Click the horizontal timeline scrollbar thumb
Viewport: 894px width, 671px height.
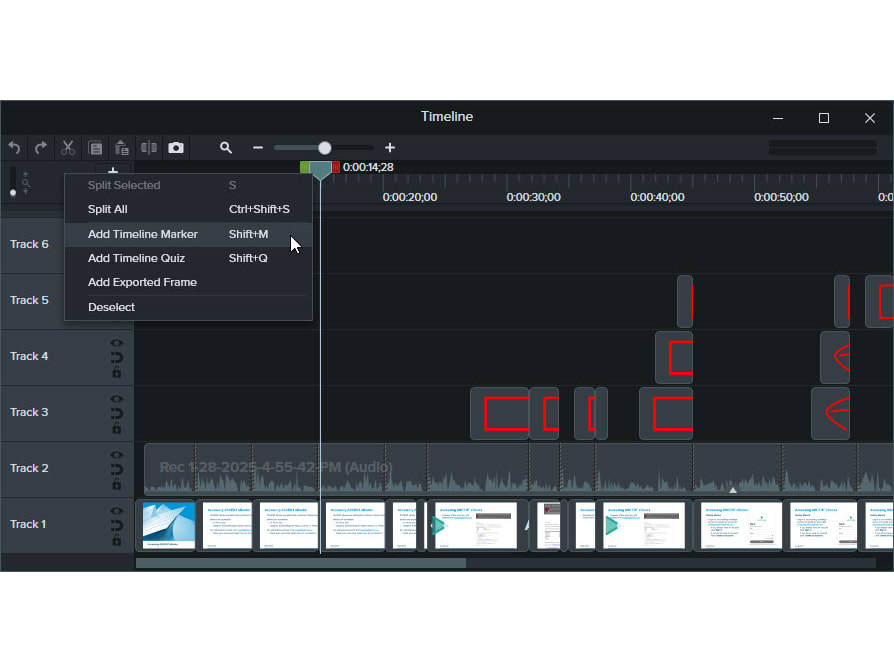click(301, 563)
